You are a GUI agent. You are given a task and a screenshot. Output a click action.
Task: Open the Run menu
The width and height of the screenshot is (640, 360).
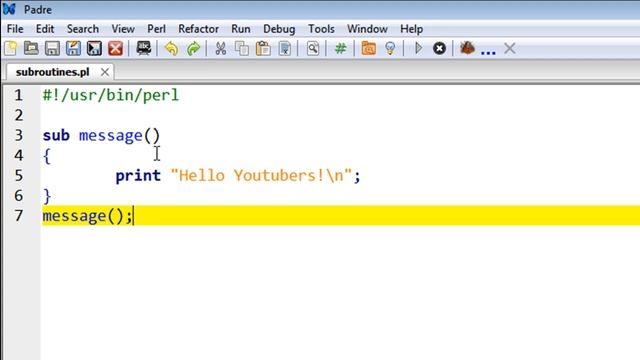tap(241, 29)
